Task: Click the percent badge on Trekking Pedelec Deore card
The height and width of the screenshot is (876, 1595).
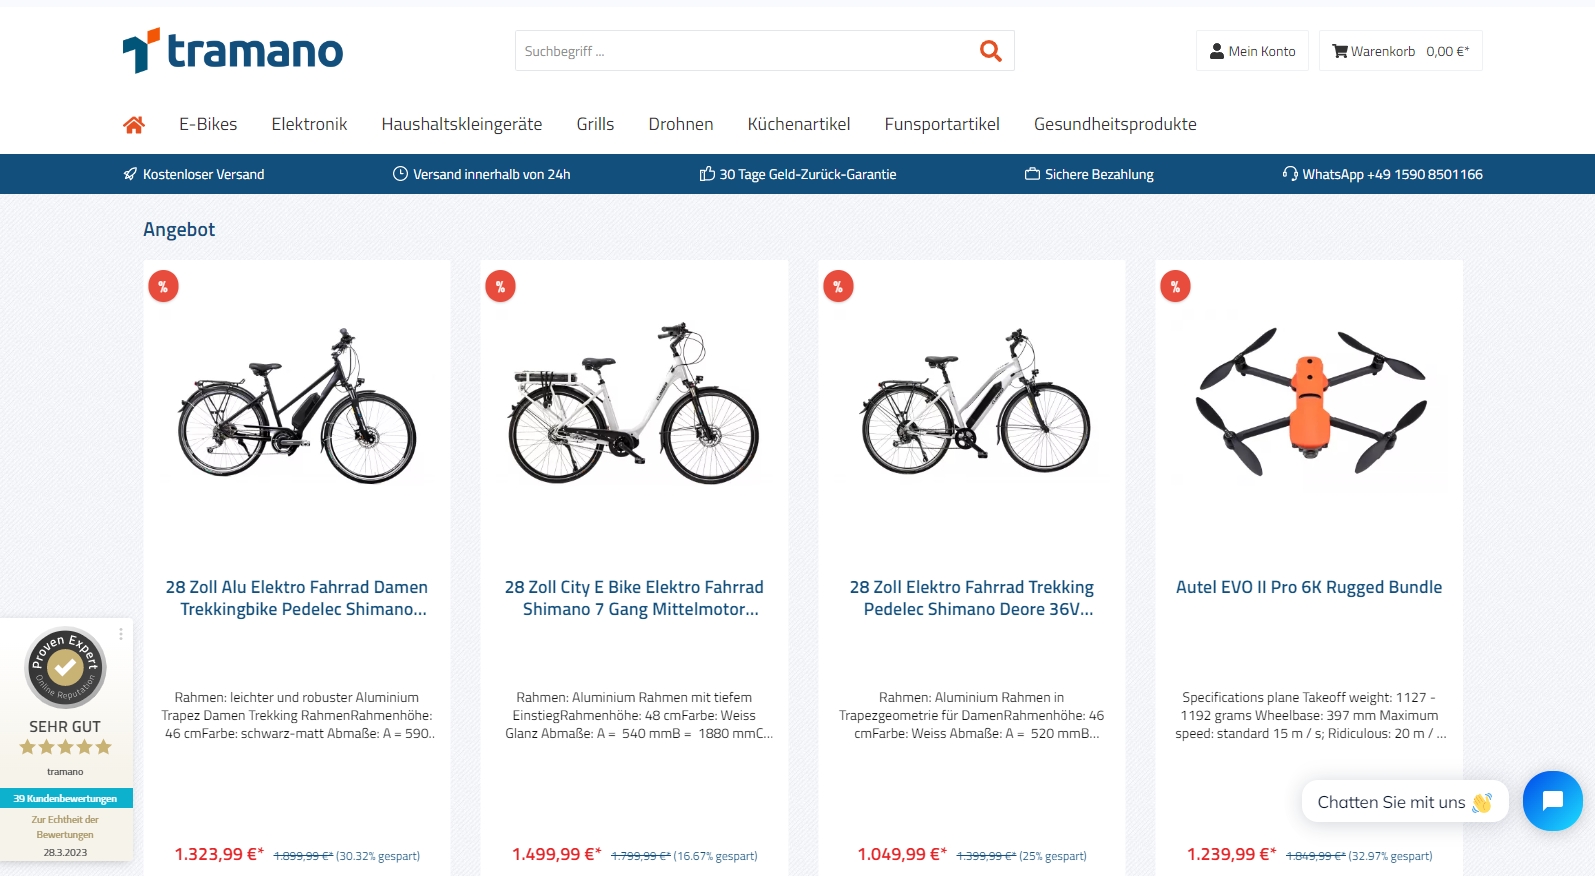Action: (x=838, y=287)
